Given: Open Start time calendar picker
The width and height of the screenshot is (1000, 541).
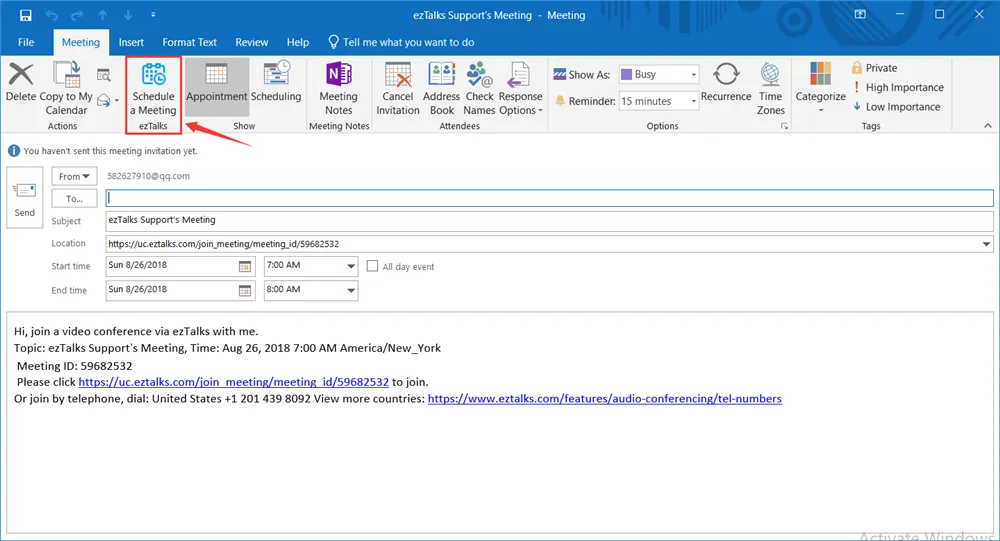Looking at the screenshot, I should tap(245, 266).
